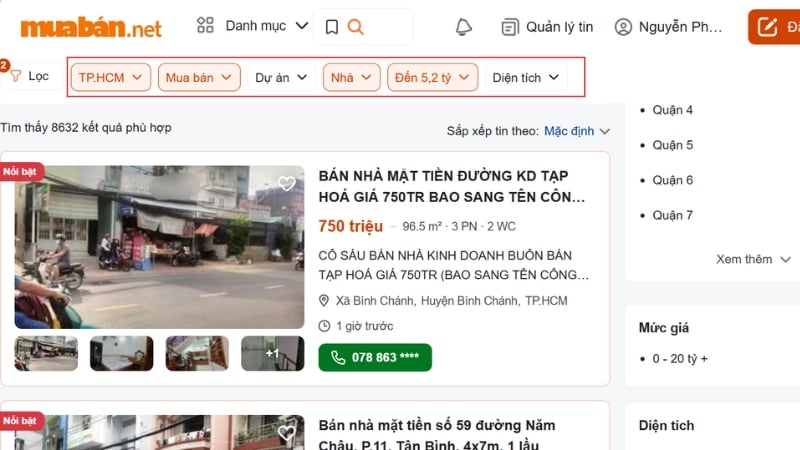Open second small interior thumbnail
The height and width of the screenshot is (450, 800).
(121, 354)
